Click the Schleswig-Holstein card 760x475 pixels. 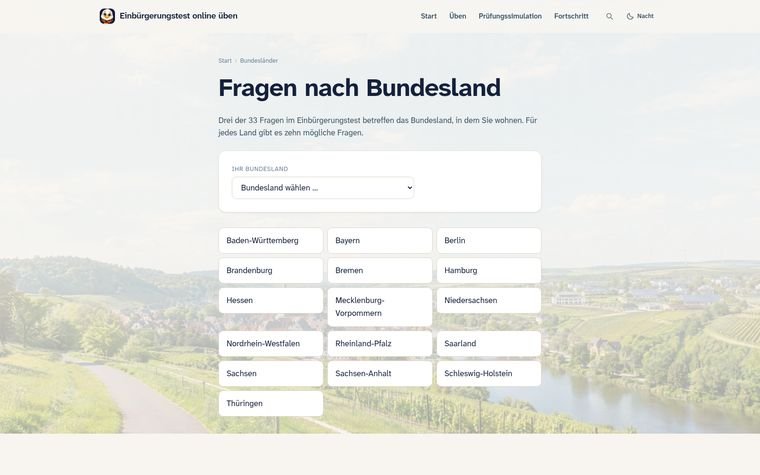click(x=489, y=374)
